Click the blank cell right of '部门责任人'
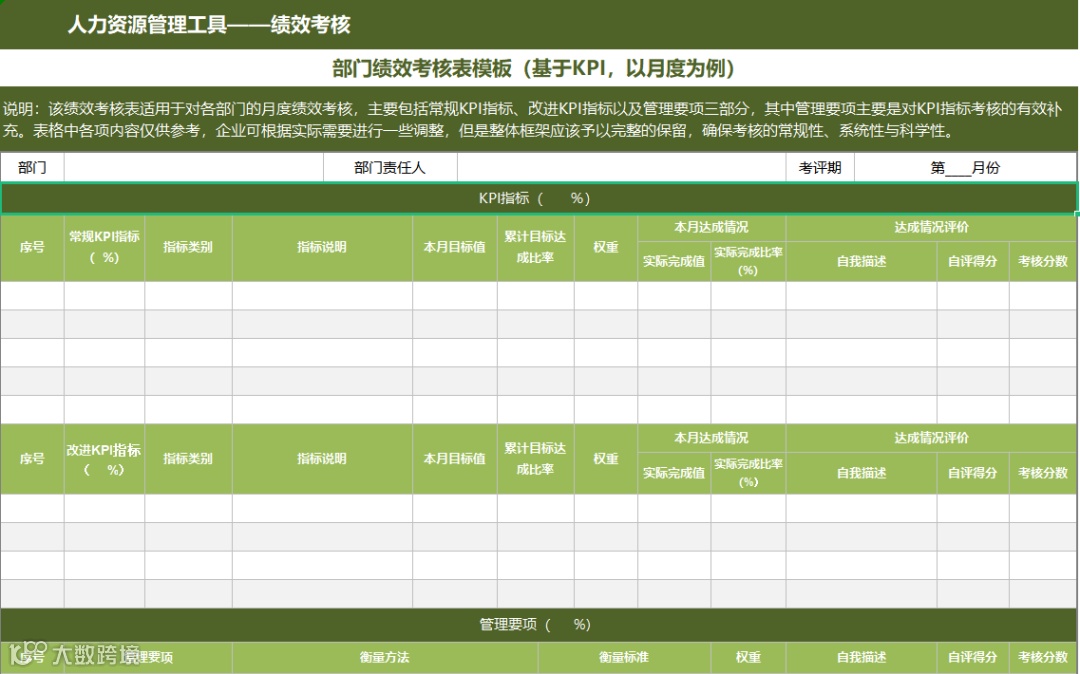This screenshot has width=1080, height=674. tap(621, 167)
